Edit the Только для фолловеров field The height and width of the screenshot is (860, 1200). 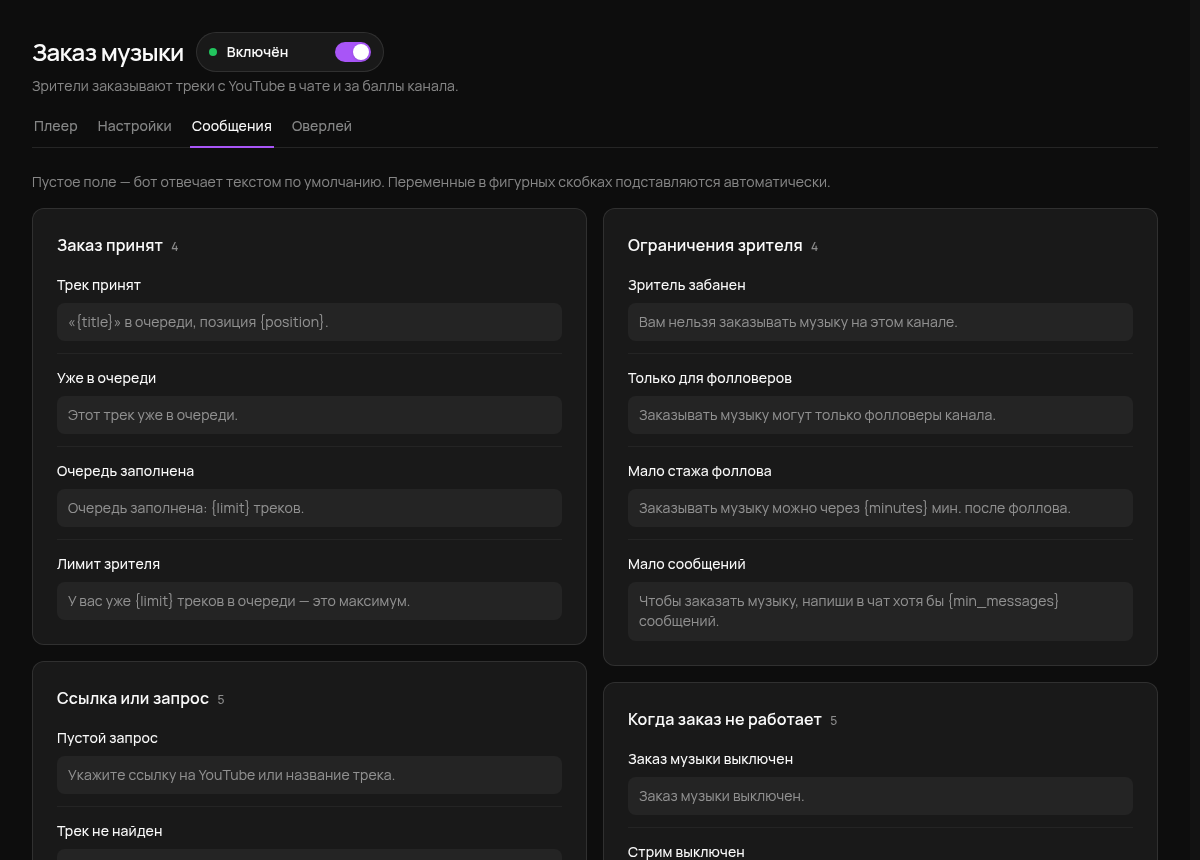pyautogui.click(x=880, y=415)
